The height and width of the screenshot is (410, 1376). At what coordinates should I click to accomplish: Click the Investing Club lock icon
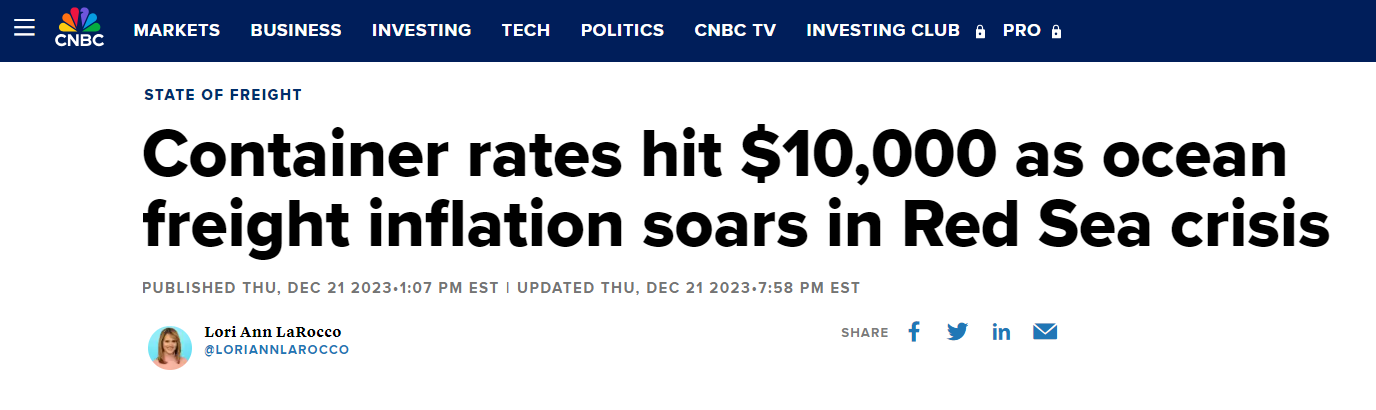click(x=981, y=31)
